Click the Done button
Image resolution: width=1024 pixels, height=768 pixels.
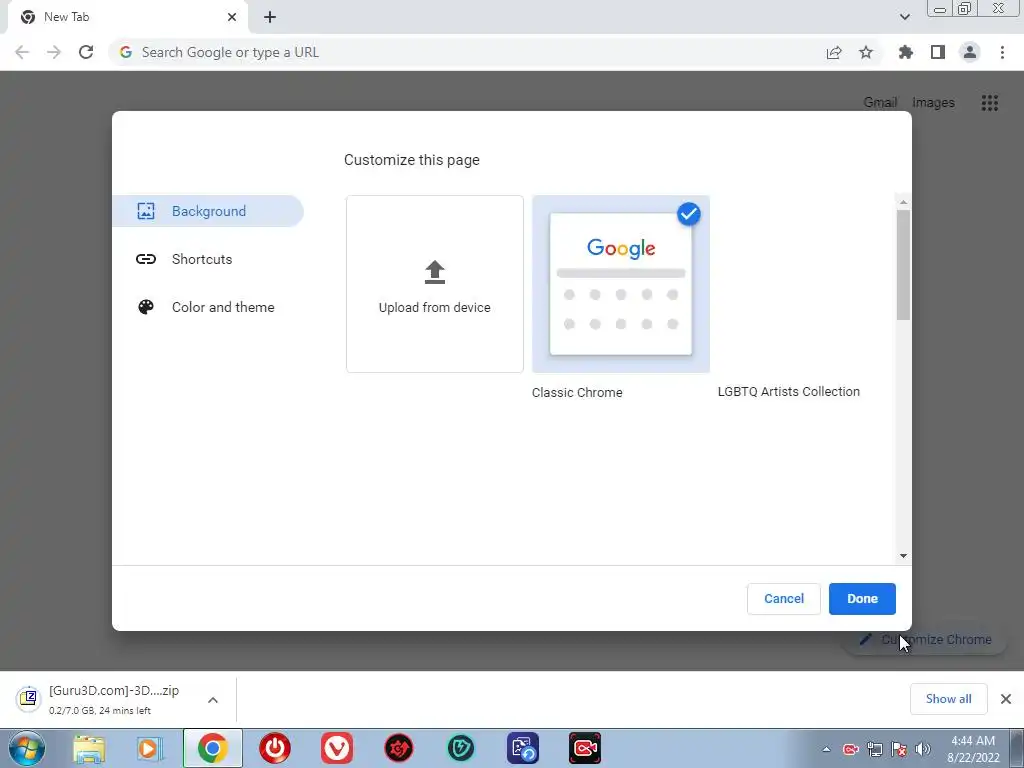(862, 599)
